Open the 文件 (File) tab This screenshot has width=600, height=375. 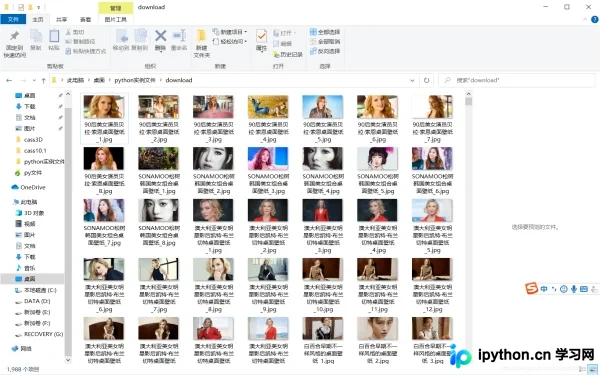click(x=13, y=19)
